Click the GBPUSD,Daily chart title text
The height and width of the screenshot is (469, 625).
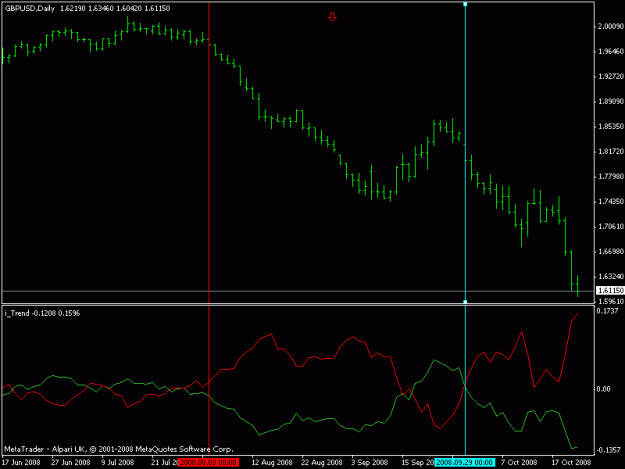(x=30, y=8)
